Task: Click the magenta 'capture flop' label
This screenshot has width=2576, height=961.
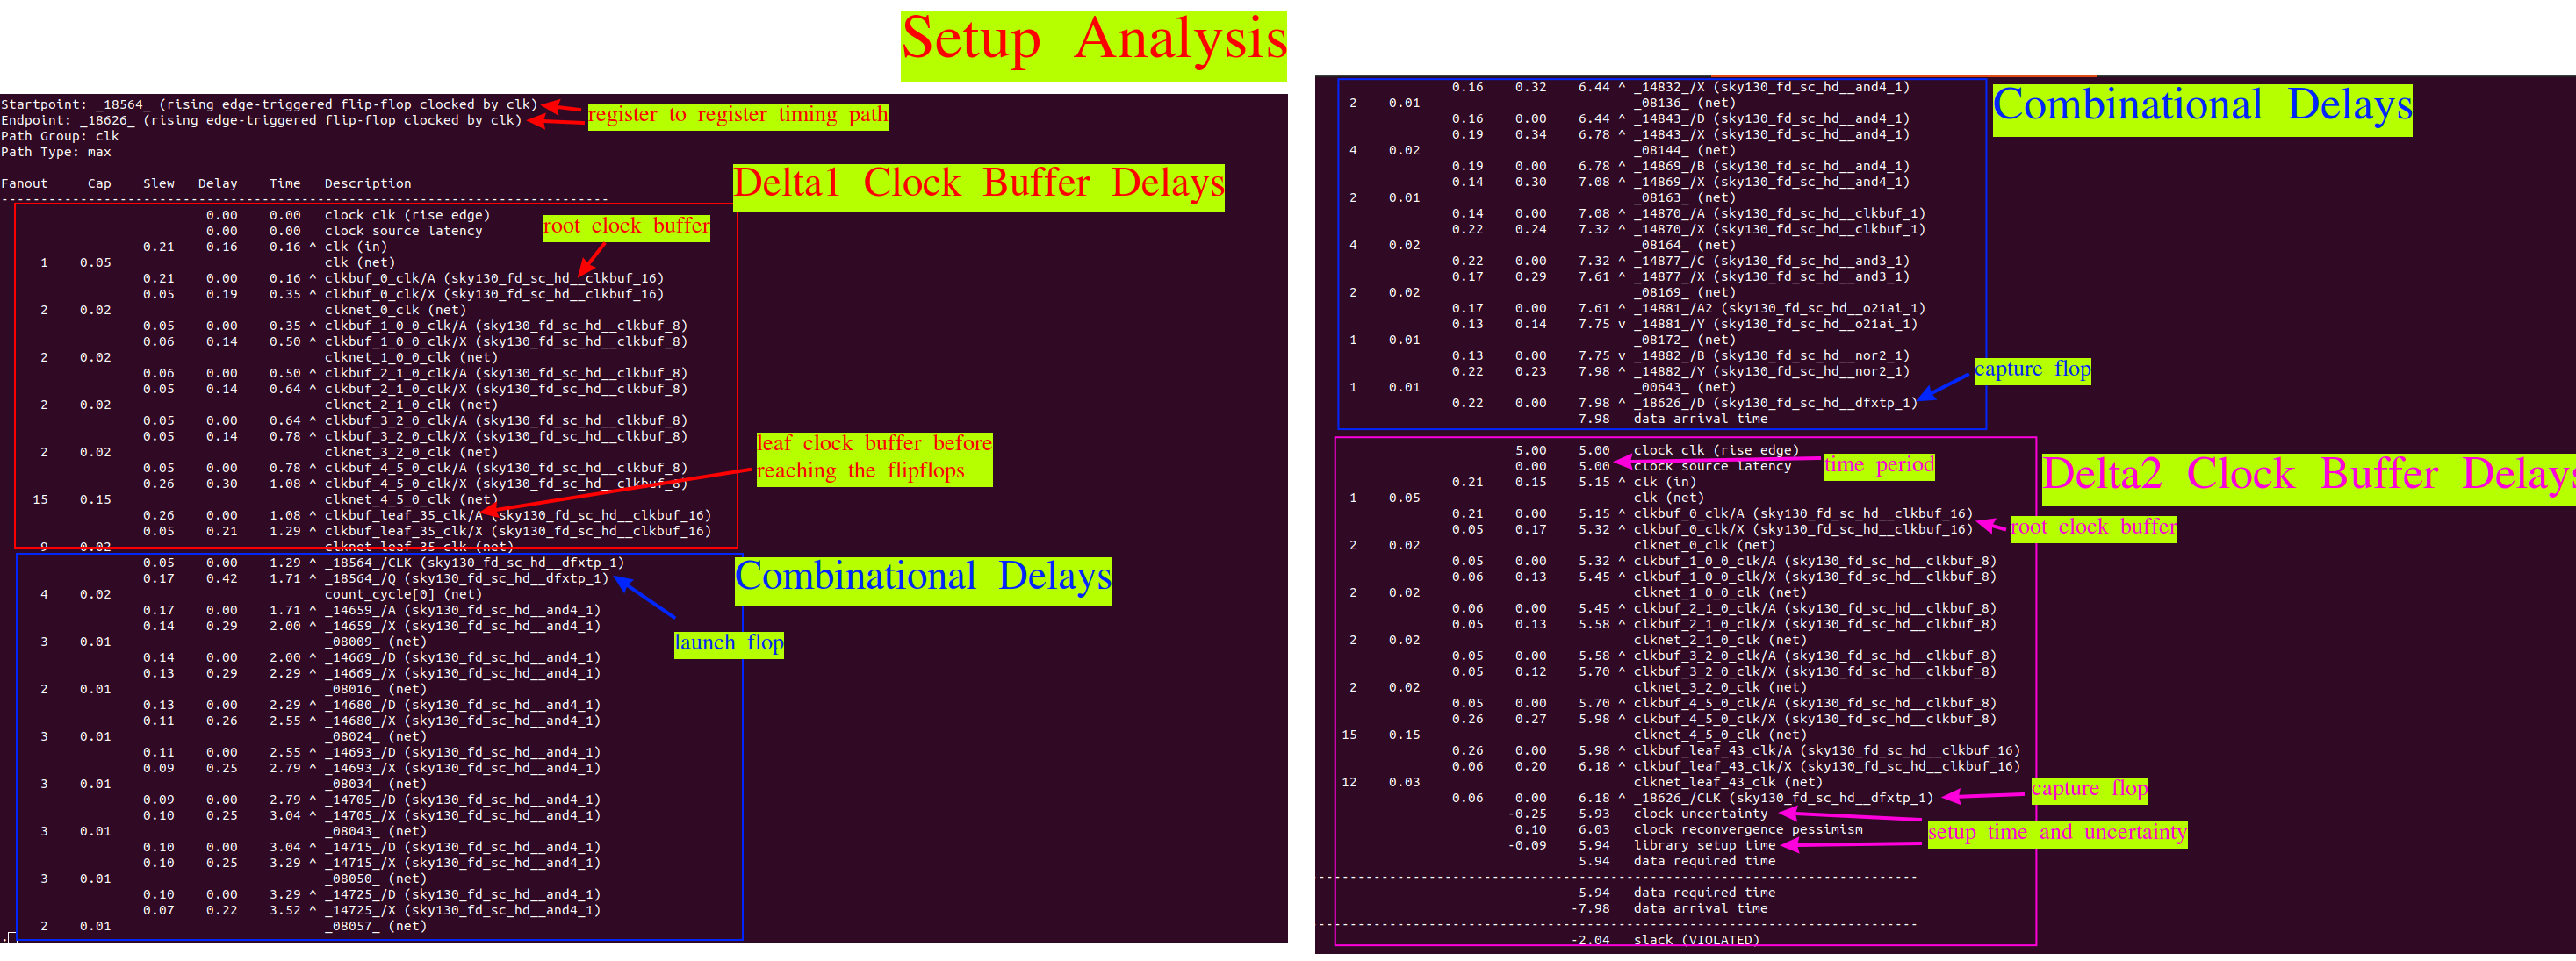Action: tap(2088, 790)
